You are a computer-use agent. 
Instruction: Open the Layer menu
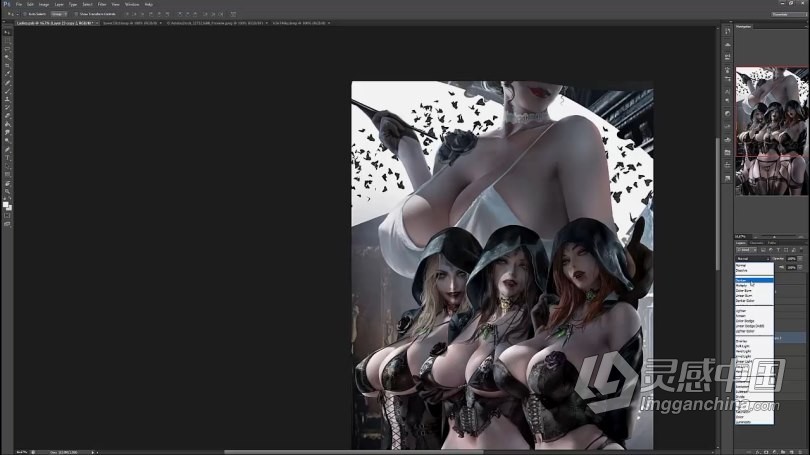point(59,4)
